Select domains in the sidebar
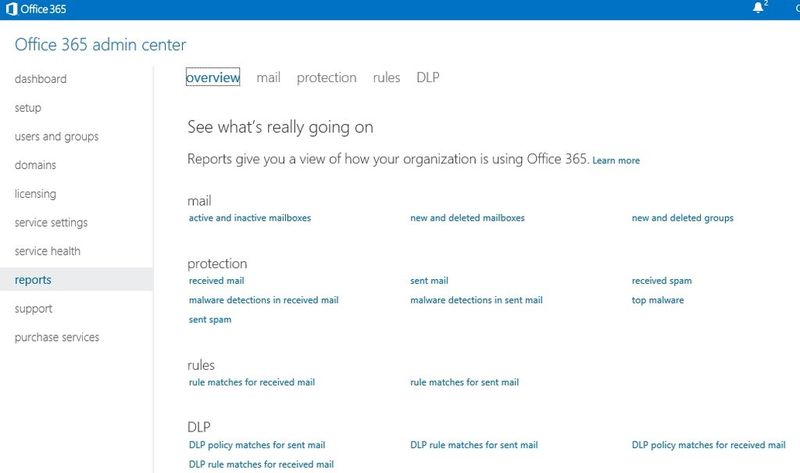This screenshot has height=473, width=800. click(x=35, y=165)
